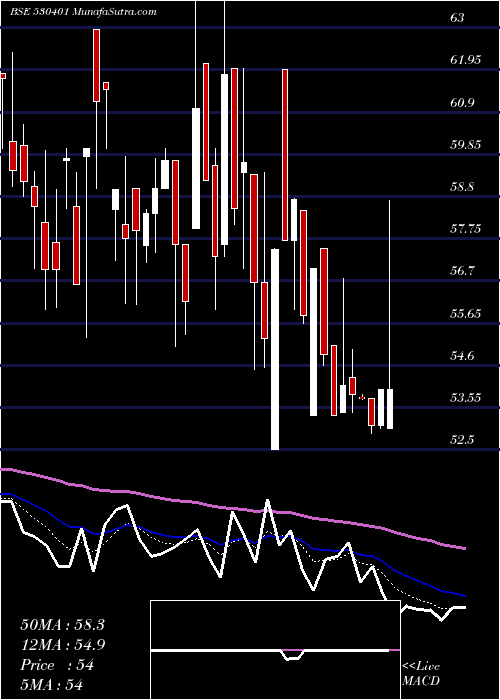Click the 57.75 axis value
This screenshot has width=500, height=700.
coord(466,229)
